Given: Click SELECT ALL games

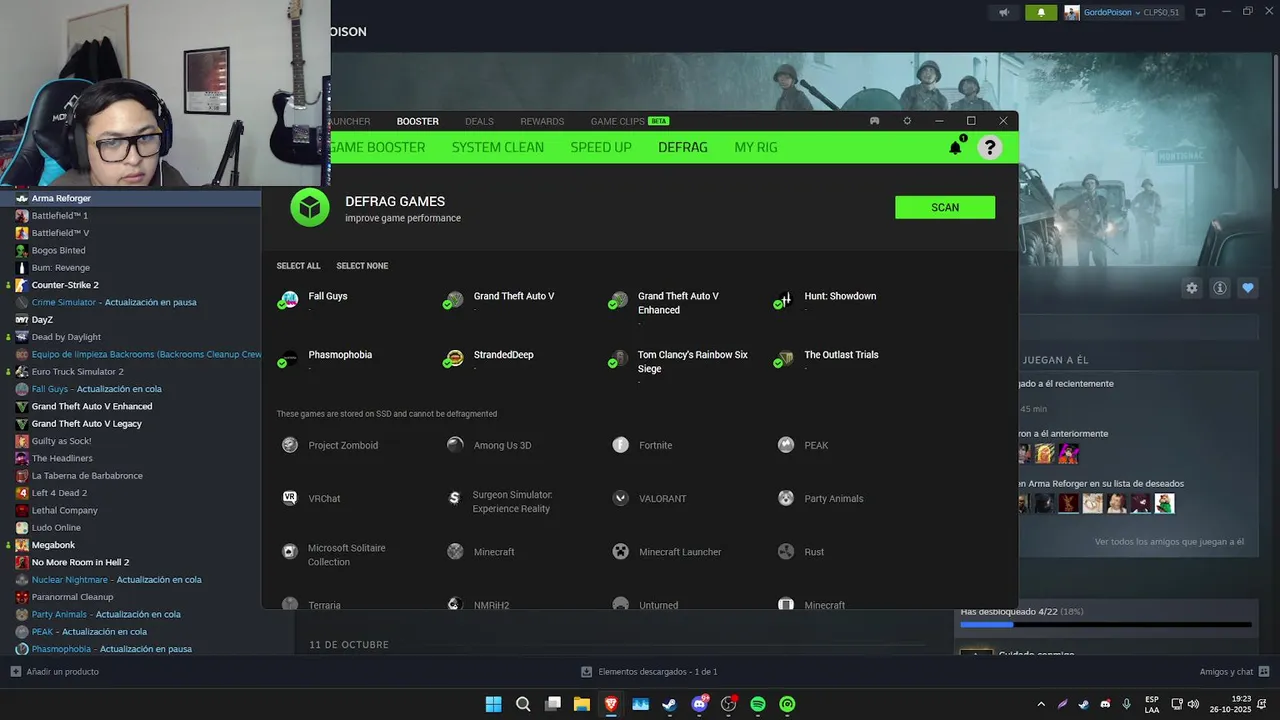Looking at the screenshot, I should click(x=298, y=266).
